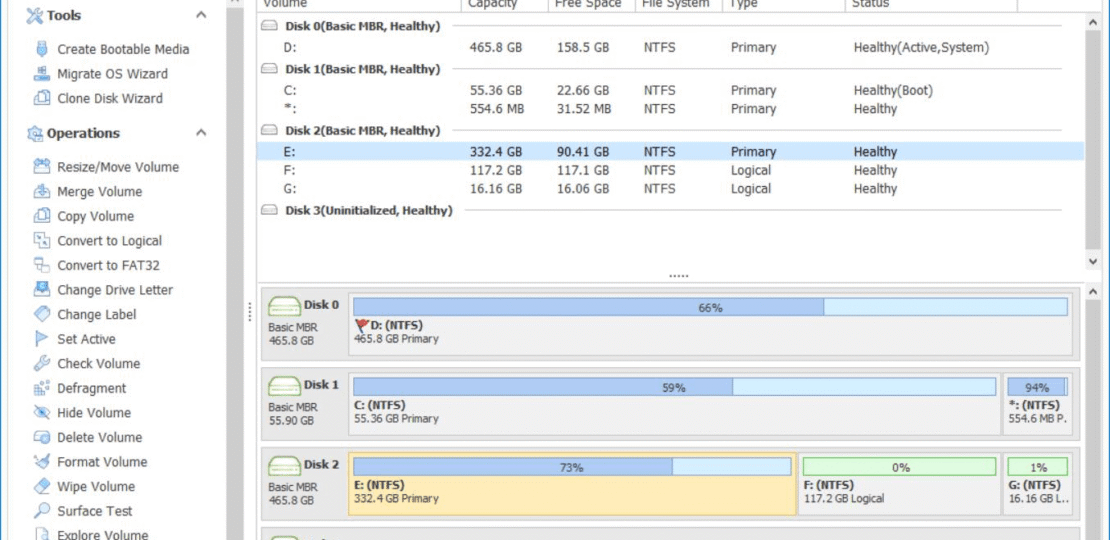This screenshot has width=1110, height=540.
Task: Click the horizontal splitter dots between panes
Action: tap(678, 276)
